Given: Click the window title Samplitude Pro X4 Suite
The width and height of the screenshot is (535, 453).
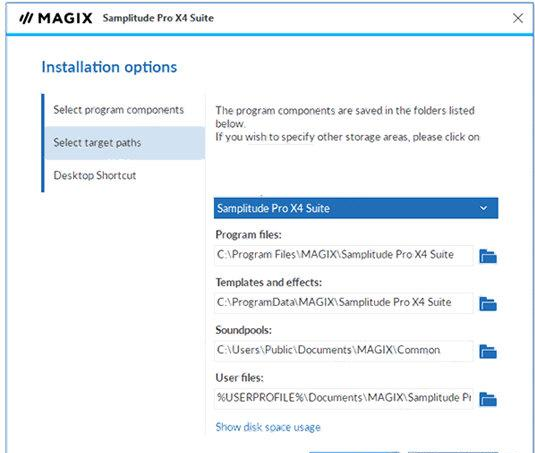Looking at the screenshot, I should click(x=158, y=18).
